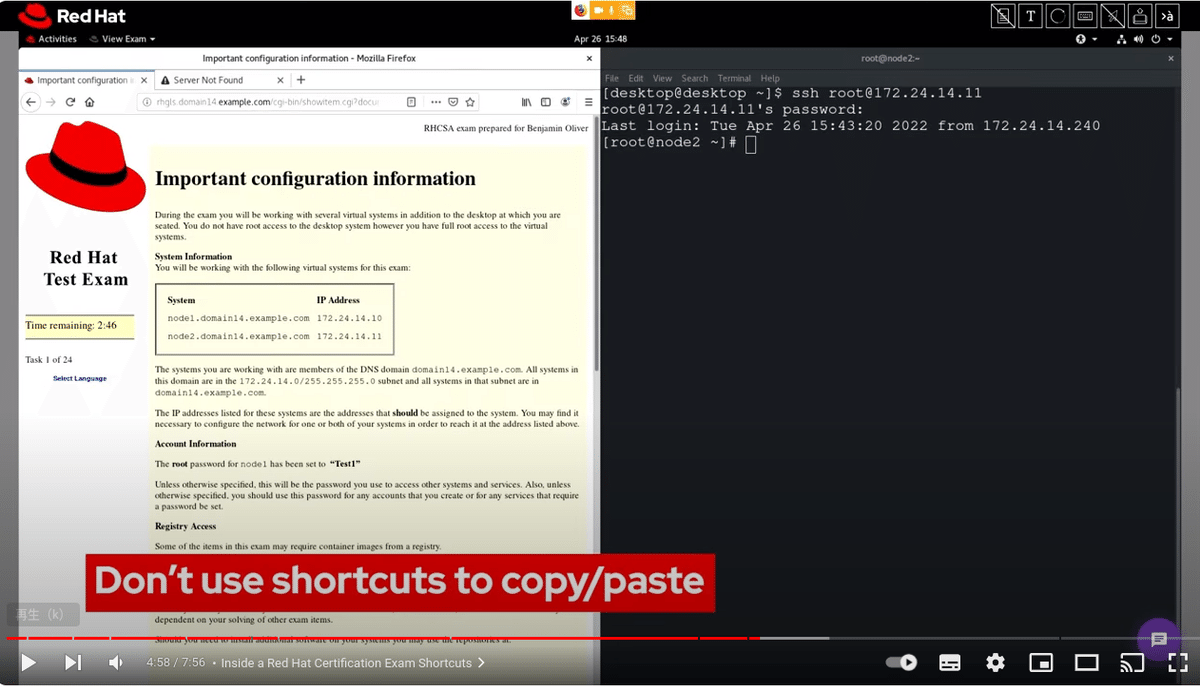
Task: Toggle the autoplay switch
Action: click(902, 662)
